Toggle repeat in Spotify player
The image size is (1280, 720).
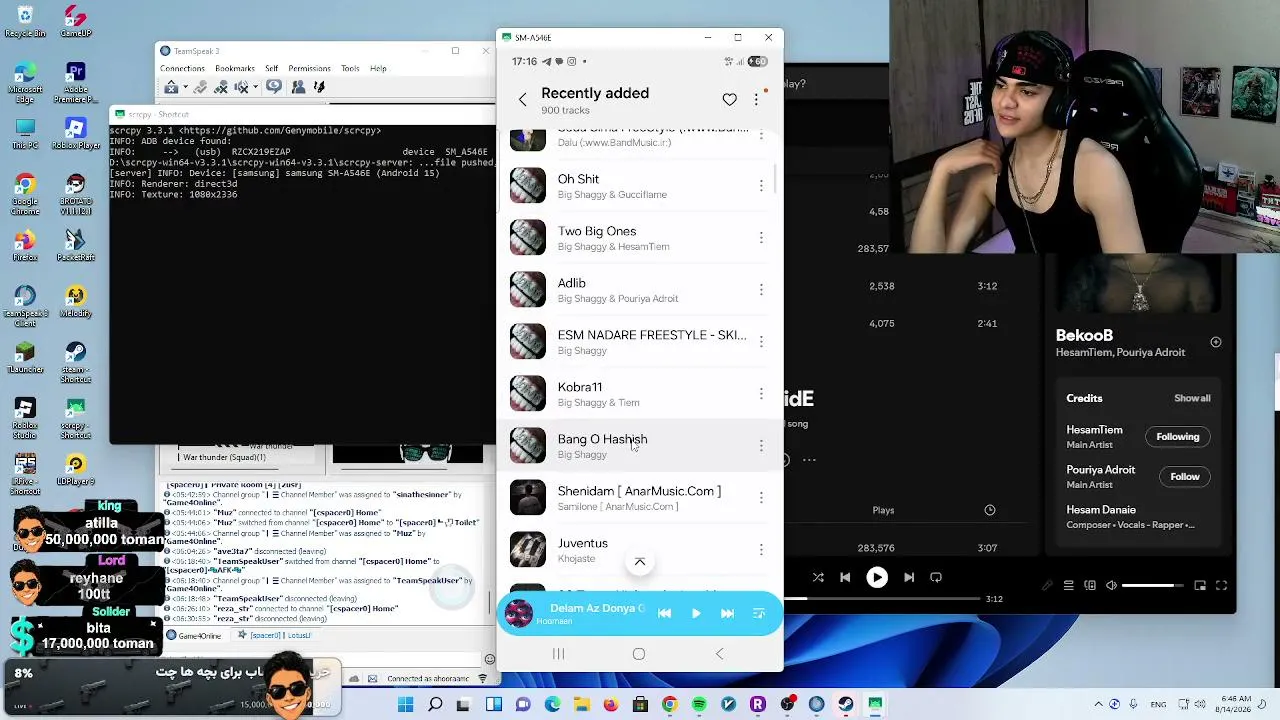click(x=936, y=577)
